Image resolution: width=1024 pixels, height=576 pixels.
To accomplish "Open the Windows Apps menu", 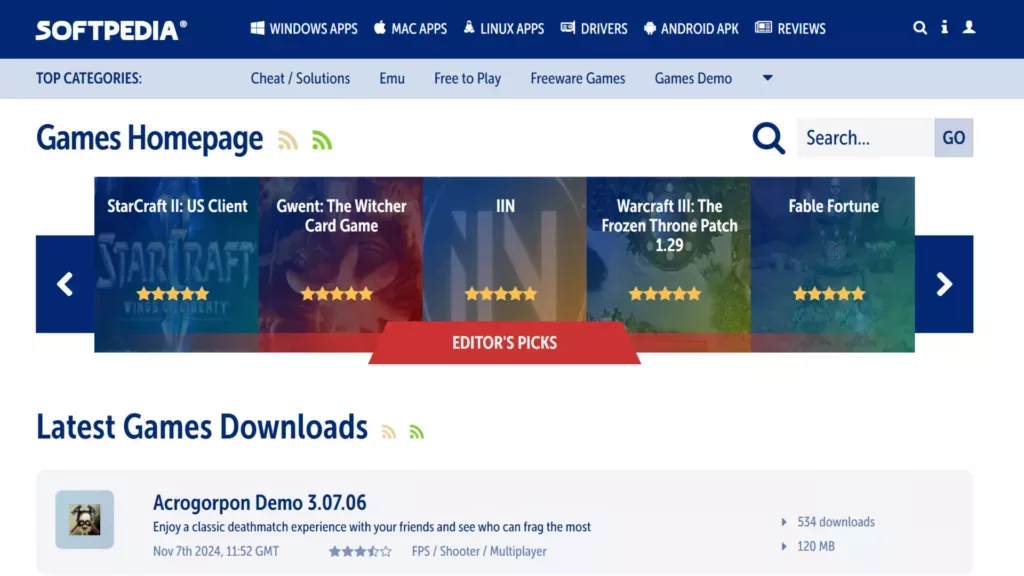I will [x=304, y=28].
